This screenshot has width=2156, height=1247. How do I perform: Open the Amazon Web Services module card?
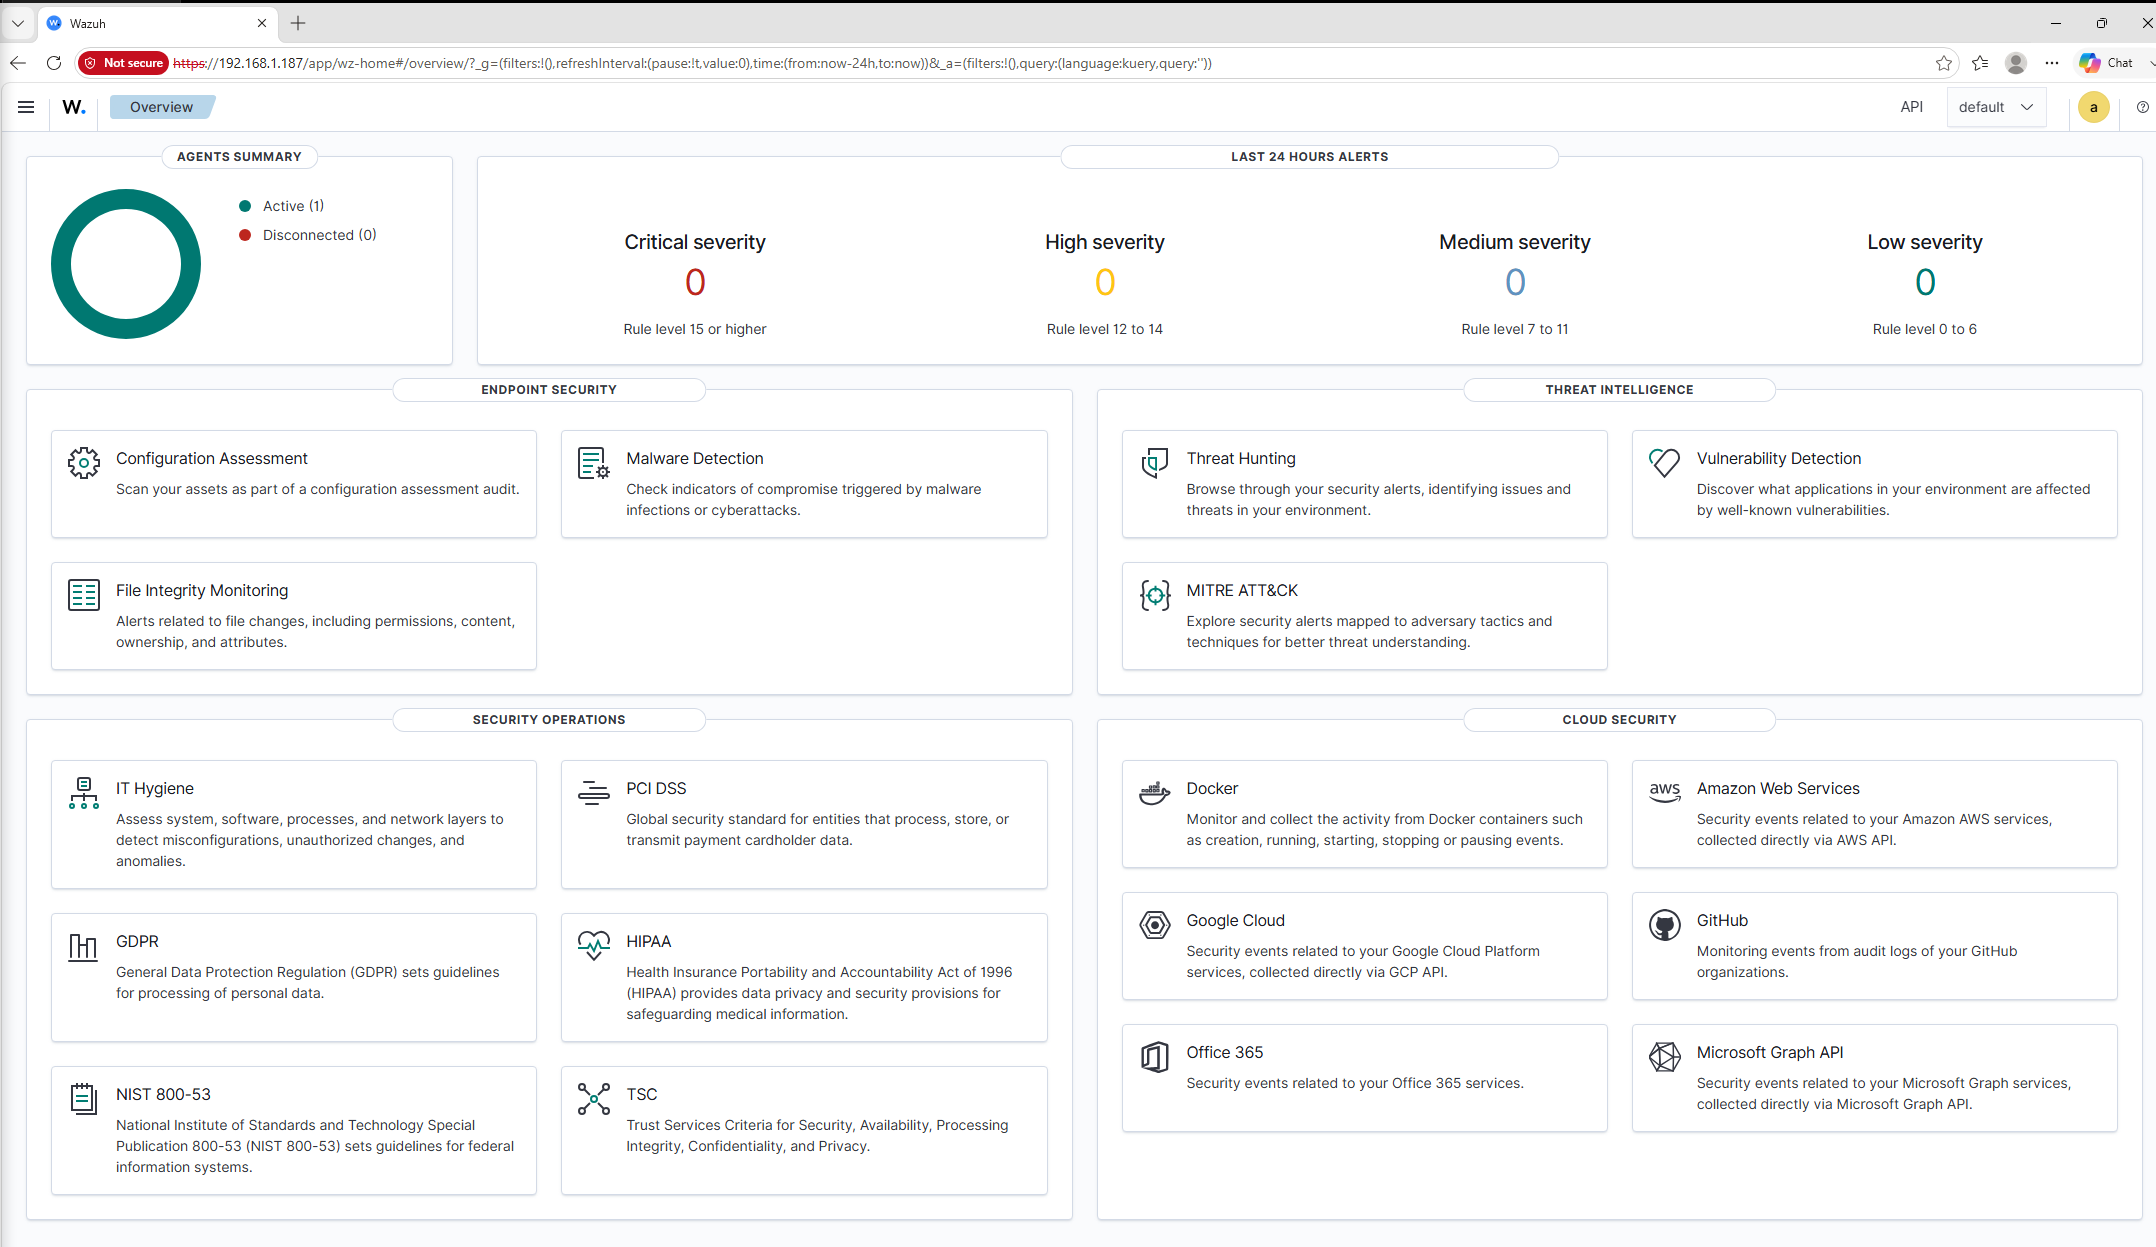point(1875,814)
